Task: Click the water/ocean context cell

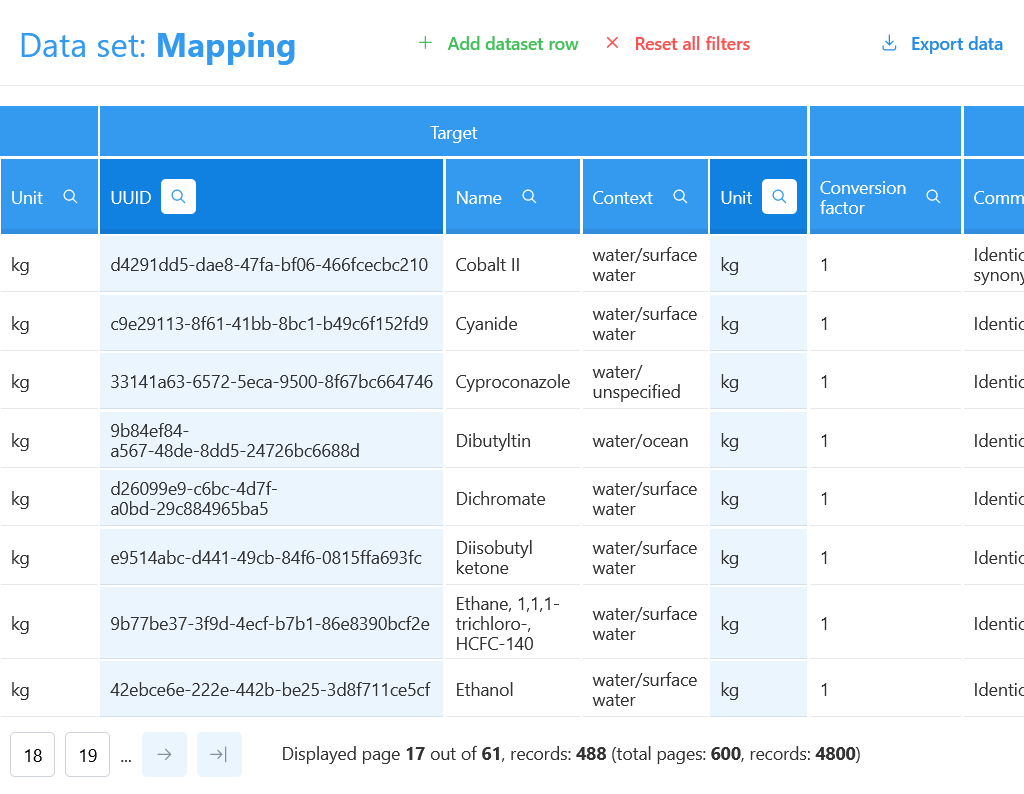Action: click(x=645, y=441)
